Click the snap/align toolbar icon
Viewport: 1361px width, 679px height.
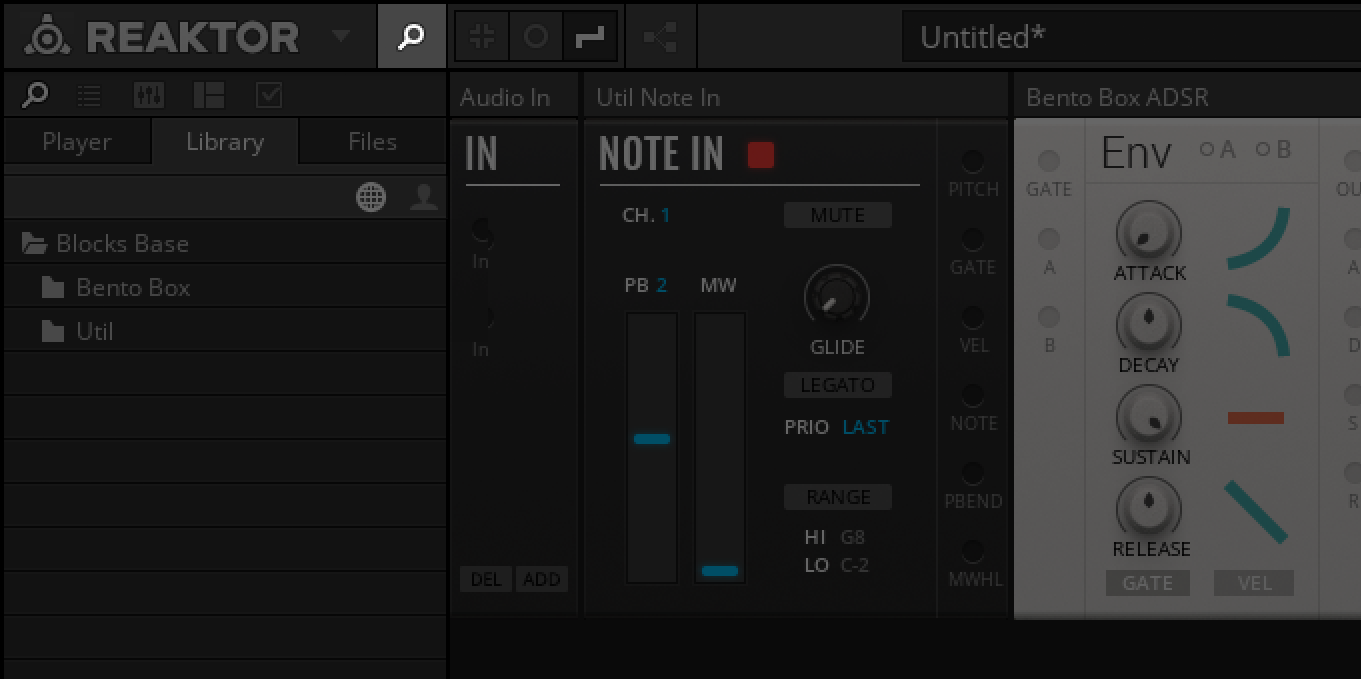tap(482, 37)
